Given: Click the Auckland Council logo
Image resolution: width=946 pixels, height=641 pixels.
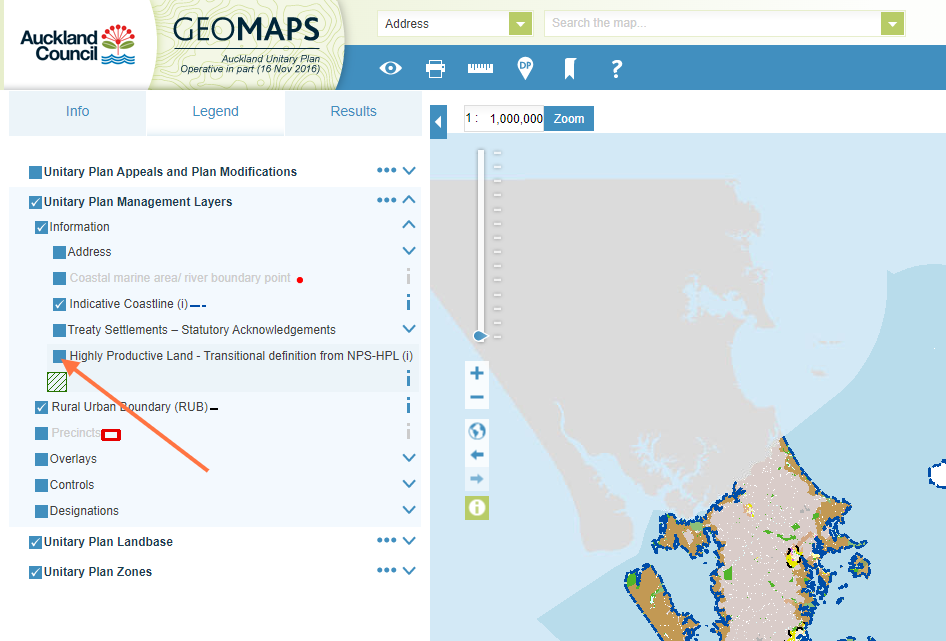Looking at the screenshot, I should click(x=77, y=45).
